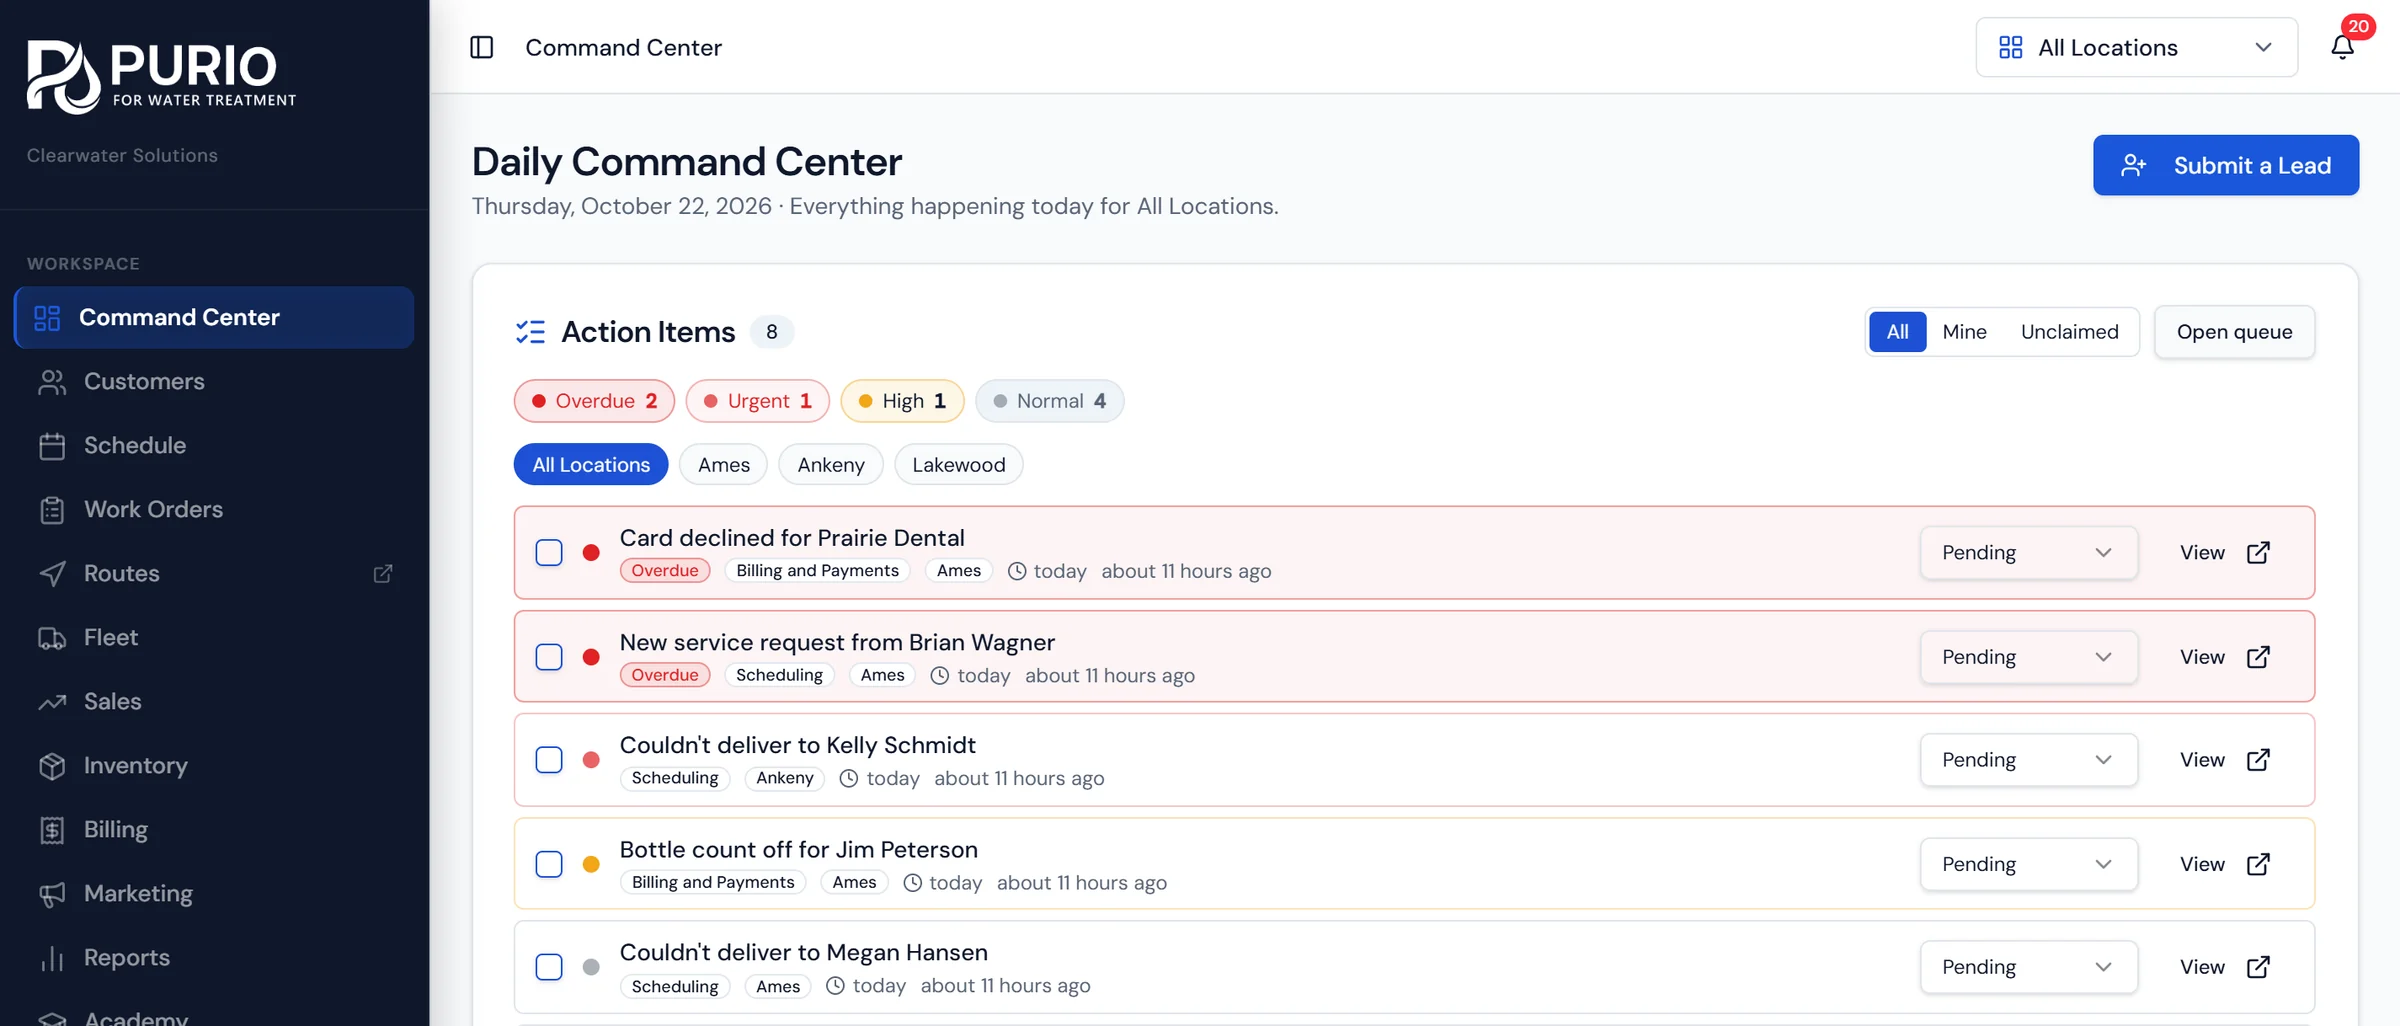Screen dimensions: 2400x1026
Task: Click View for Bottle count off for Jim Peterson
Action: click(x=2225, y=864)
